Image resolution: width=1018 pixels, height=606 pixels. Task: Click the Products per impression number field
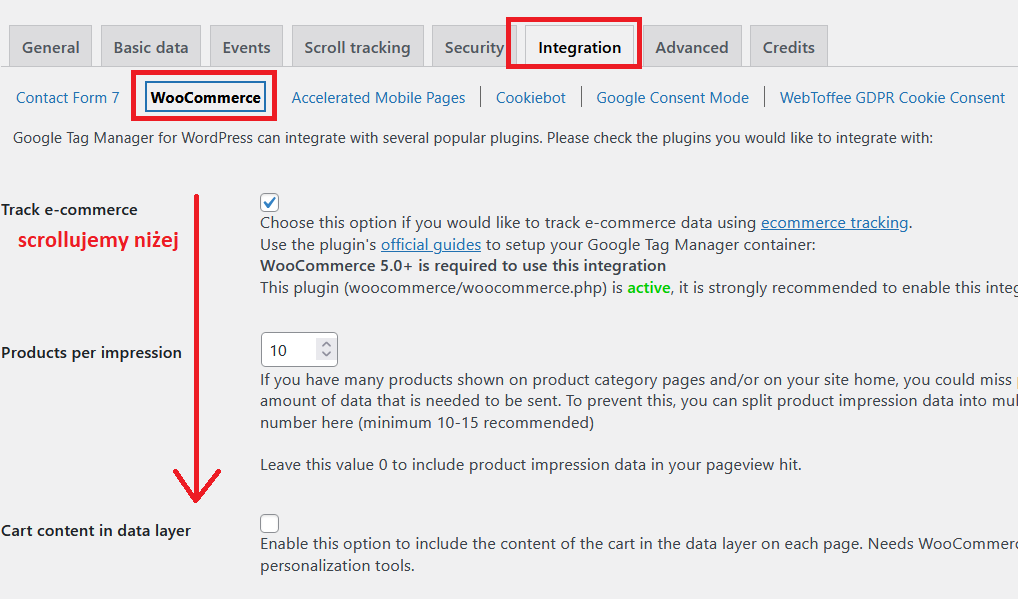coord(289,350)
